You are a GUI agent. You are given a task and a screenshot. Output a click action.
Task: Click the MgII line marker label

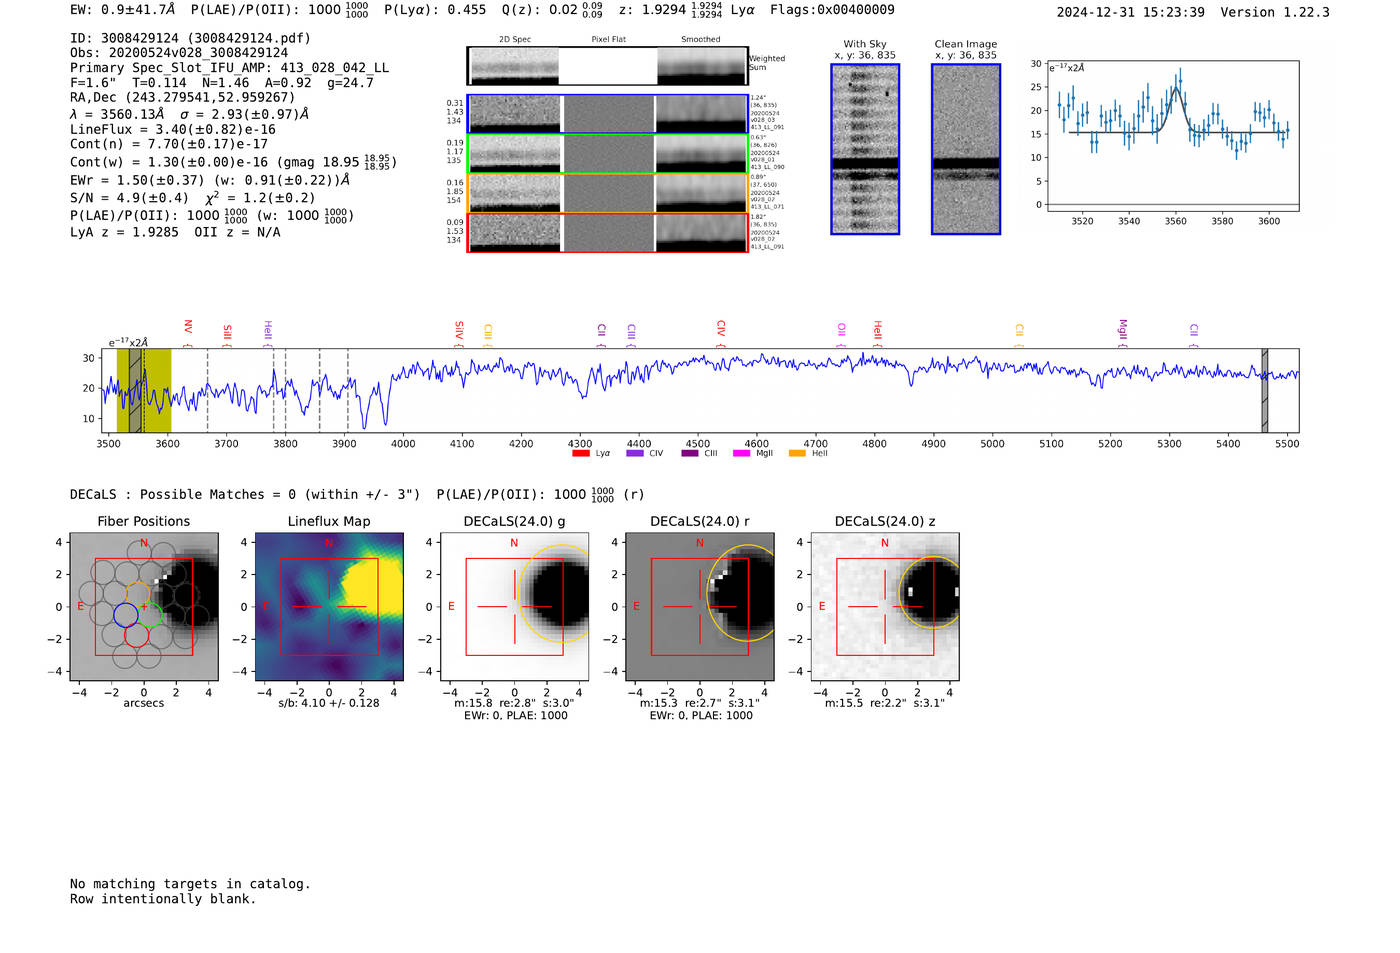(1122, 330)
